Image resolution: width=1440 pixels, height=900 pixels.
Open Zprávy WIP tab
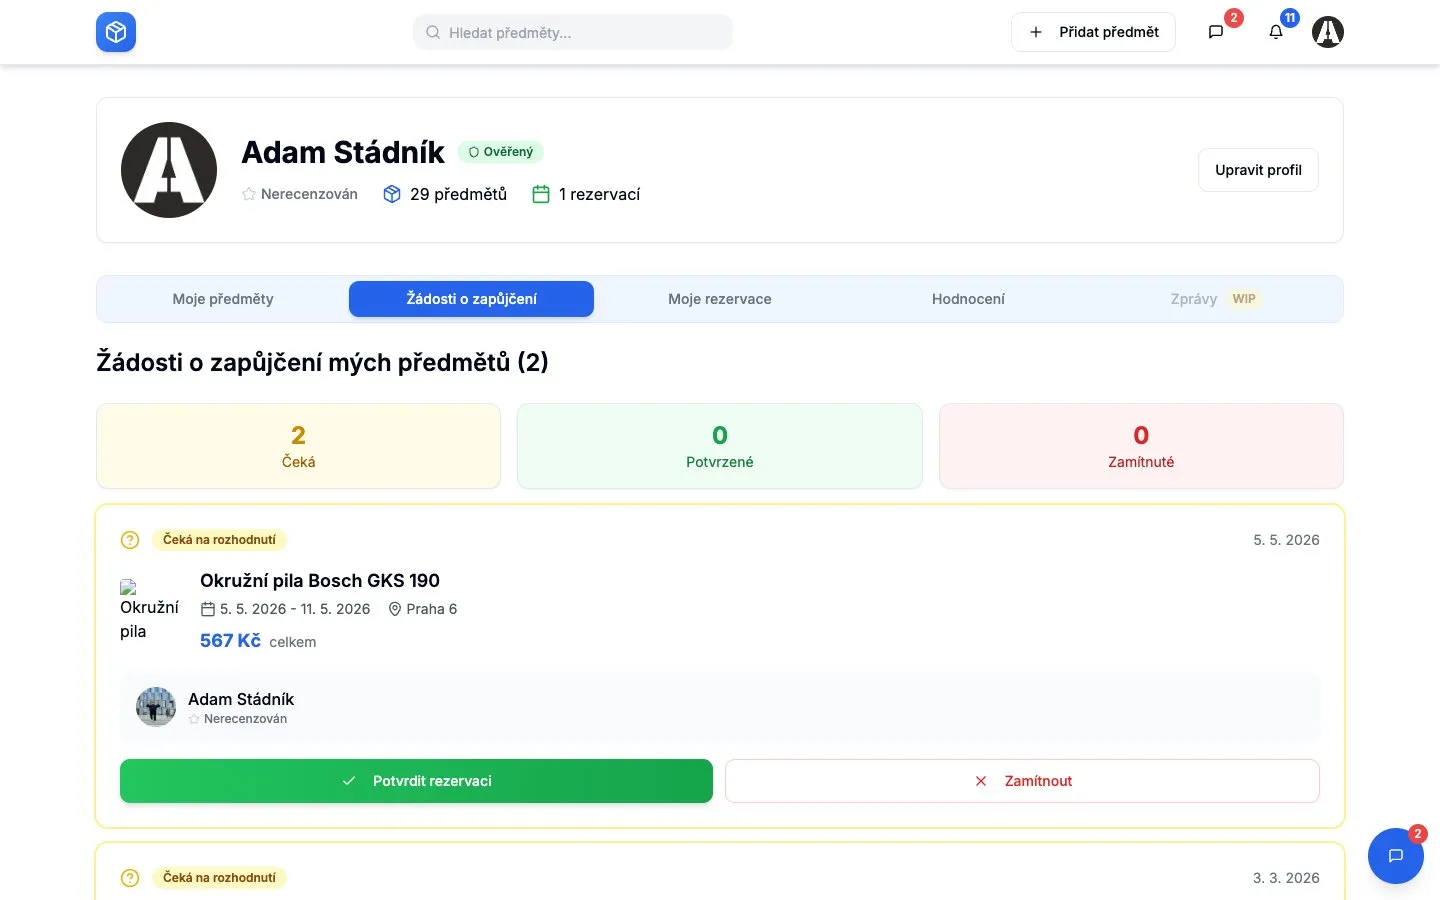1215,299
